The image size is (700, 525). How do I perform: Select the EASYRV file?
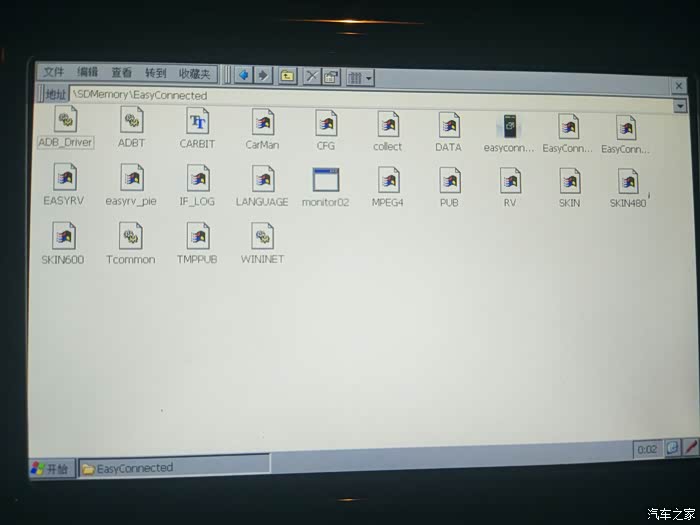pyautogui.click(x=64, y=184)
